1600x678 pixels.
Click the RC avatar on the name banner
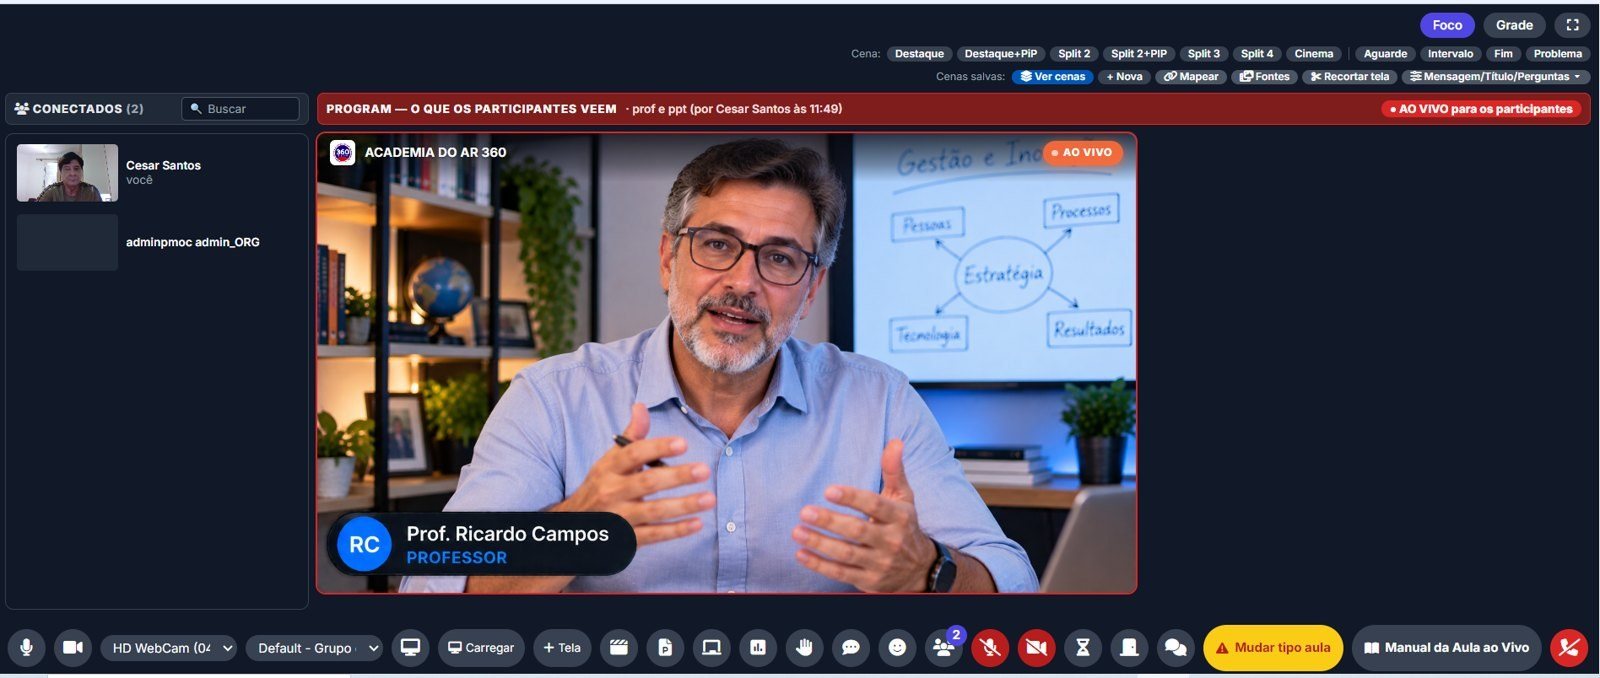(364, 545)
